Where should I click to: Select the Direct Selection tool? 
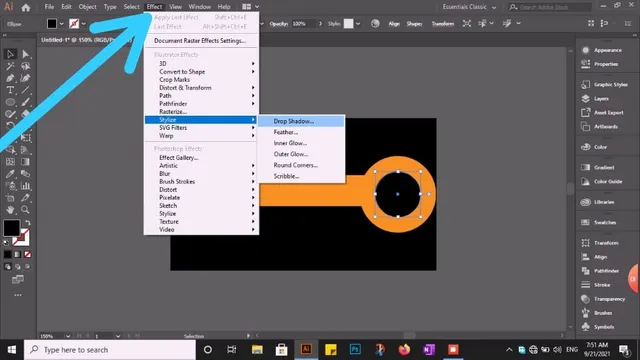tap(25, 54)
